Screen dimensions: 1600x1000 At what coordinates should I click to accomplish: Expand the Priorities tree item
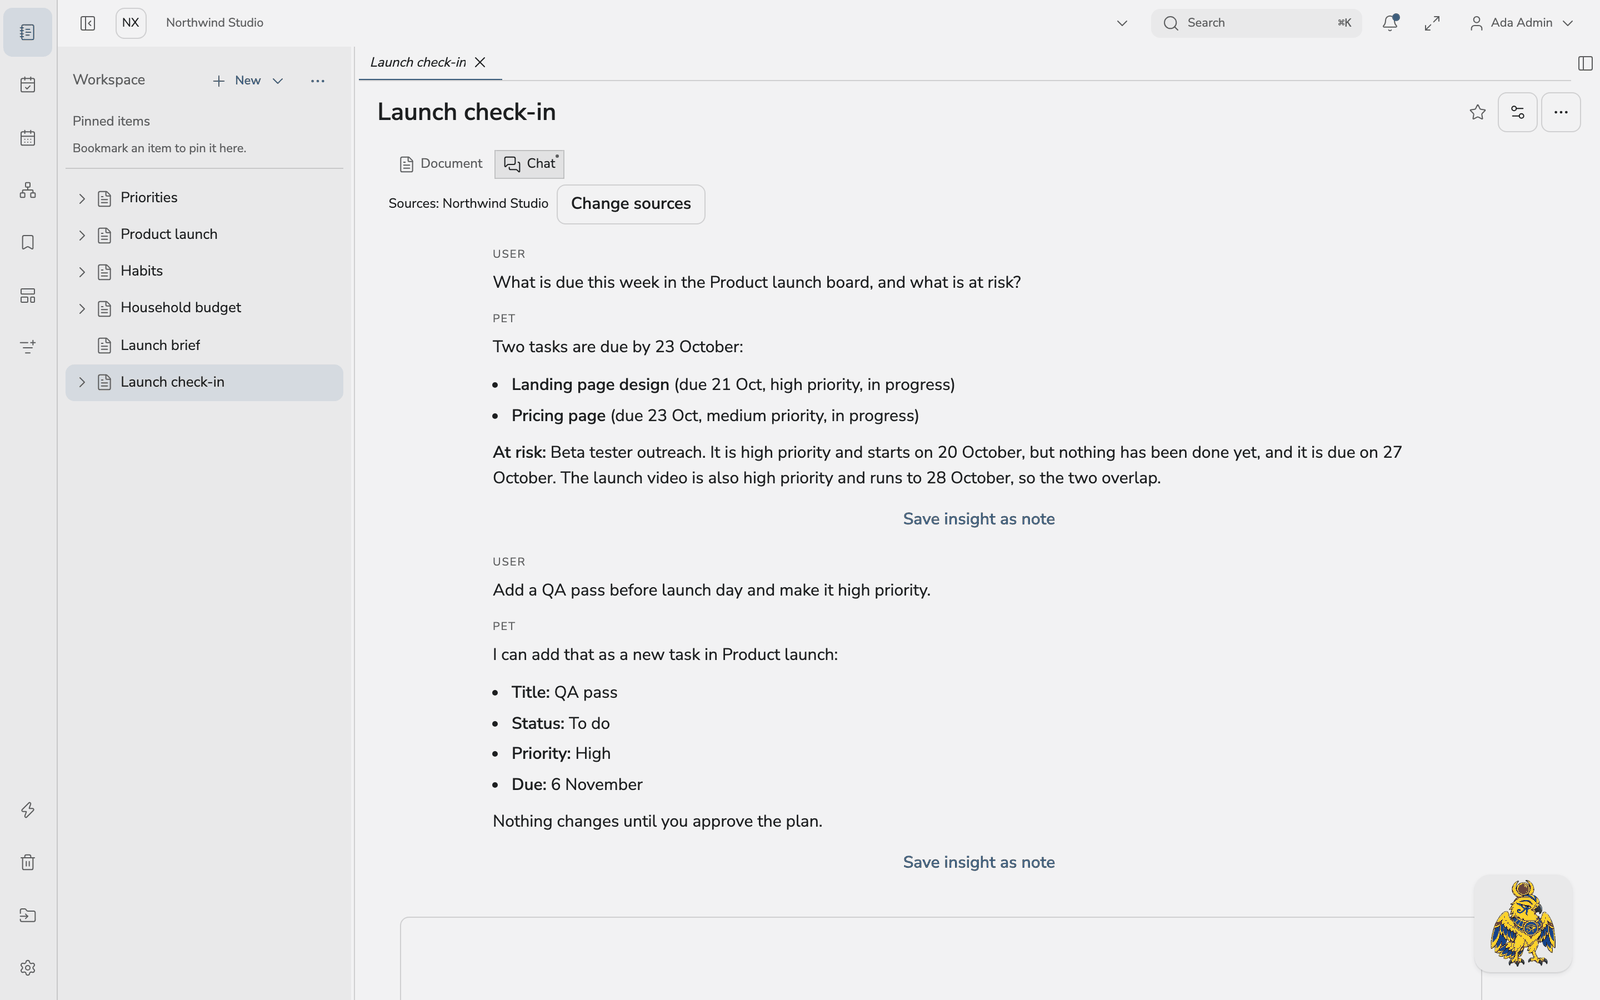click(x=82, y=199)
